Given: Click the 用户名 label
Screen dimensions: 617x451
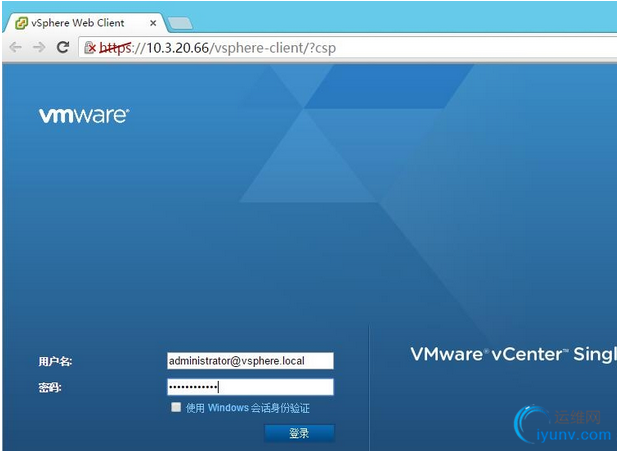Looking at the screenshot, I should point(55,361).
